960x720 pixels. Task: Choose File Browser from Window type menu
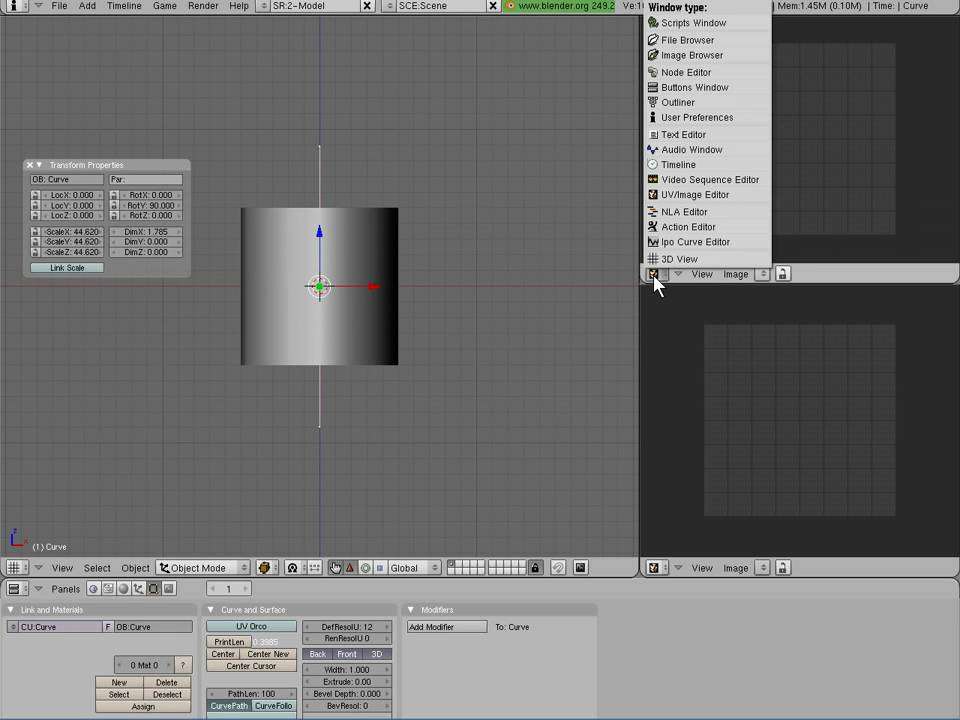coord(708,40)
